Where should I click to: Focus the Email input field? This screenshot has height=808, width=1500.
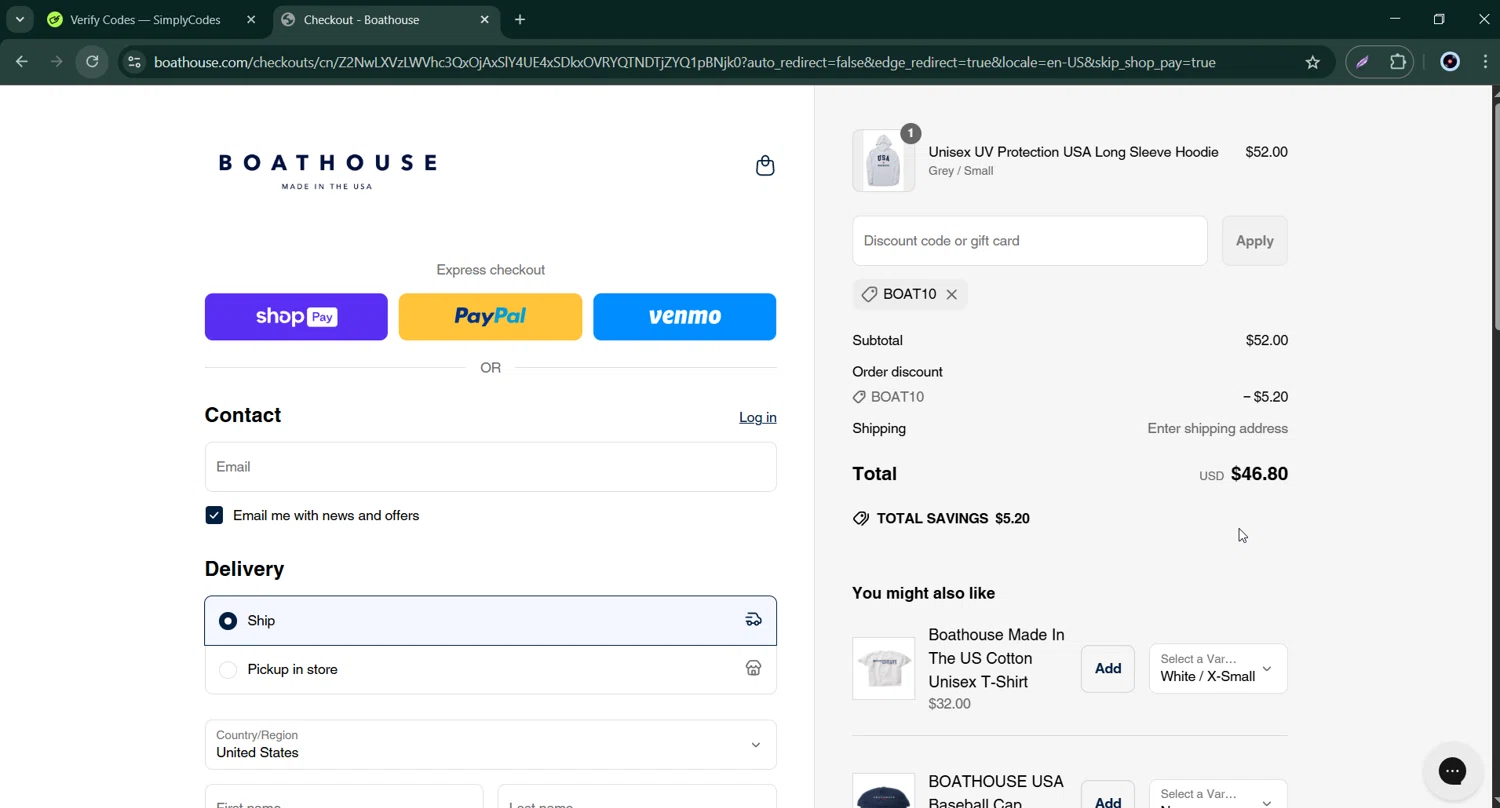(x=490, y=467)
